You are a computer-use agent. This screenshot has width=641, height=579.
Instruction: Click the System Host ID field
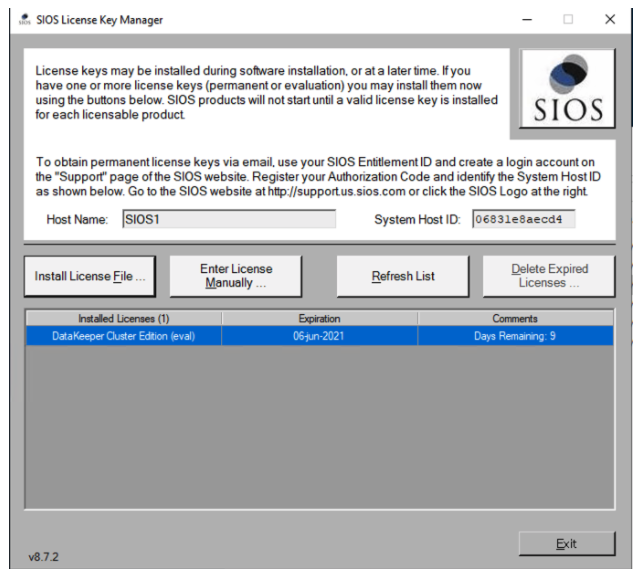click(x=524, y=219)
